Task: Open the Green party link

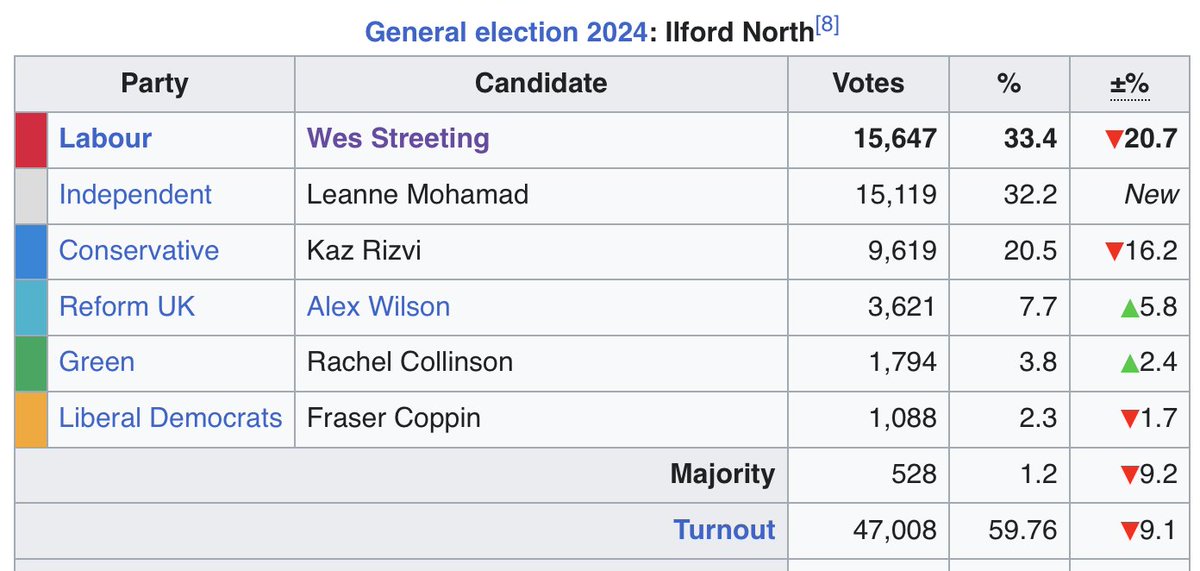Action: pyautogui.click(x=97, y=361)
